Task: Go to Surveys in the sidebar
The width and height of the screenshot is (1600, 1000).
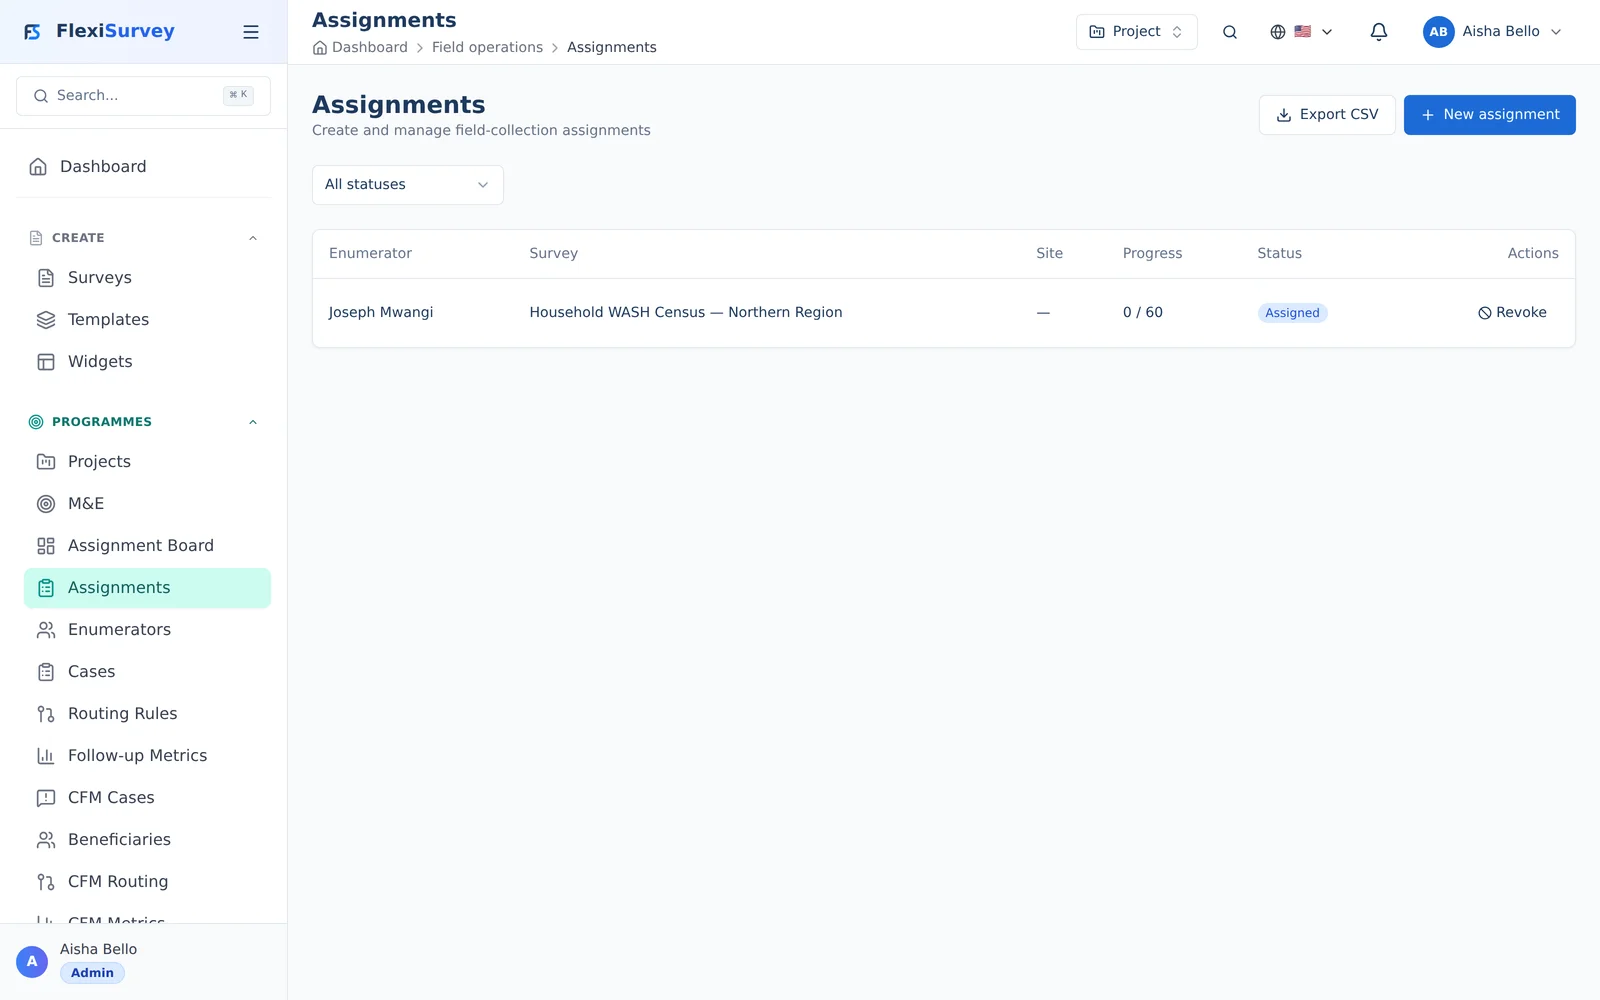Action: pyautogui.click(x=147, y=278)
